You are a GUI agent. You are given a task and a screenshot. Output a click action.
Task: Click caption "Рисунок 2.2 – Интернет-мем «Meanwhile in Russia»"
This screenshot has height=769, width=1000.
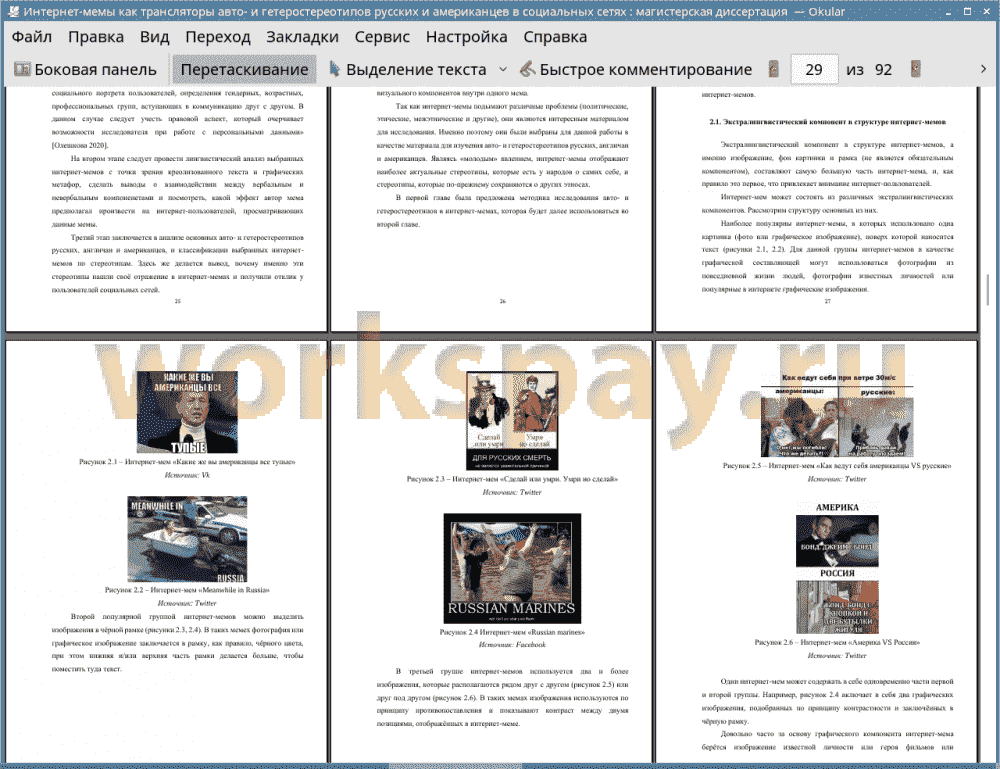[188, 590]
